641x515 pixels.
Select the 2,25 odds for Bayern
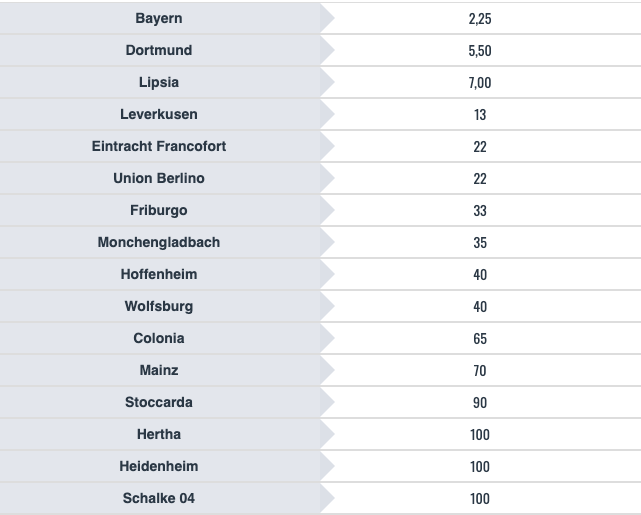click(480, 19)
